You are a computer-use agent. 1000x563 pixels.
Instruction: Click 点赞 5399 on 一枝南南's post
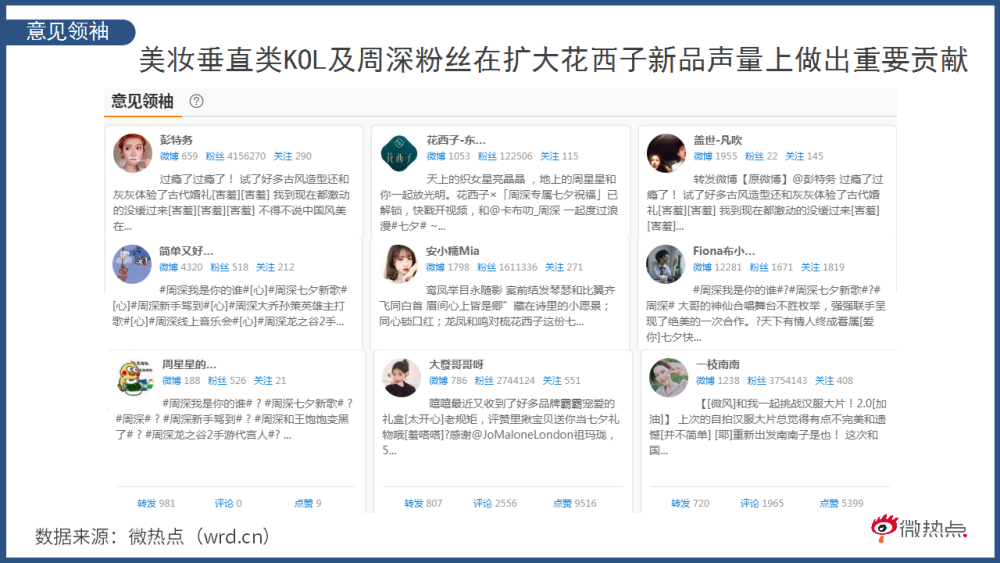tap(841, 503)
